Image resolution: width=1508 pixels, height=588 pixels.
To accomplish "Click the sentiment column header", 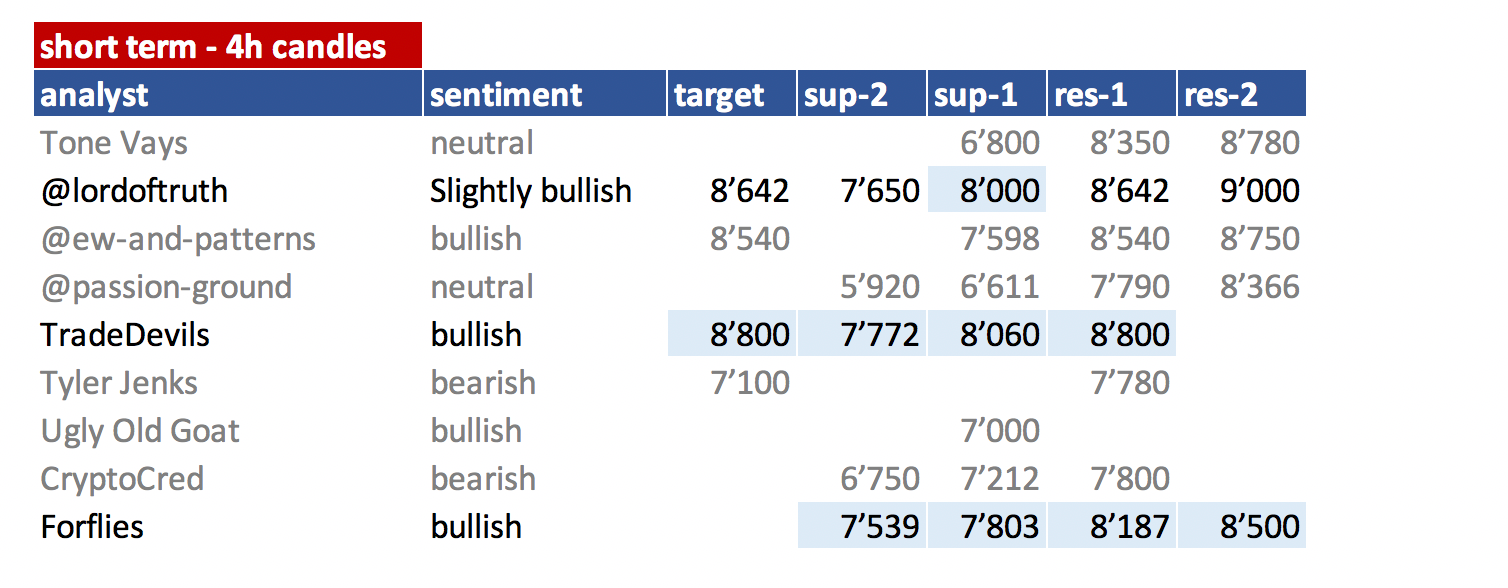I will point(545,94).
